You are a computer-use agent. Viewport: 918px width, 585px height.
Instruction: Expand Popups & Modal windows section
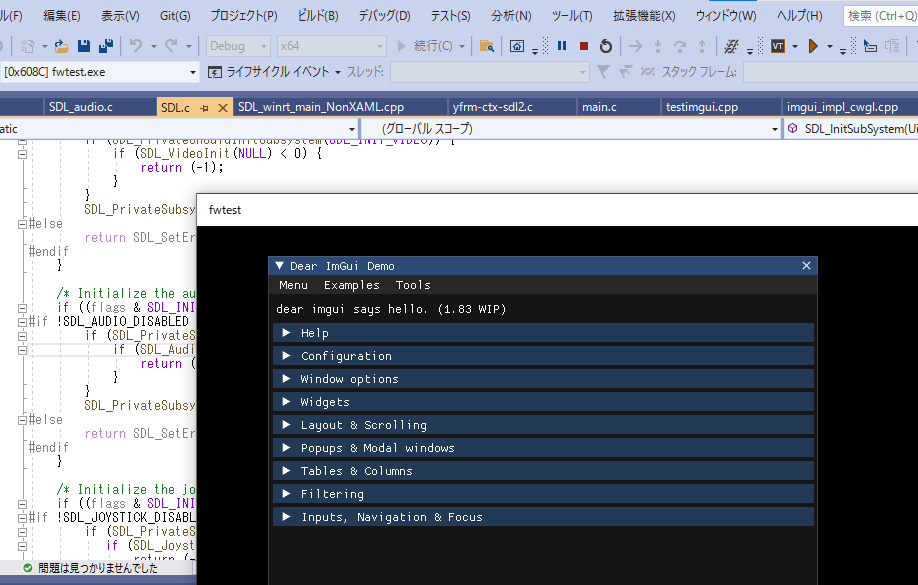[543, 448]
